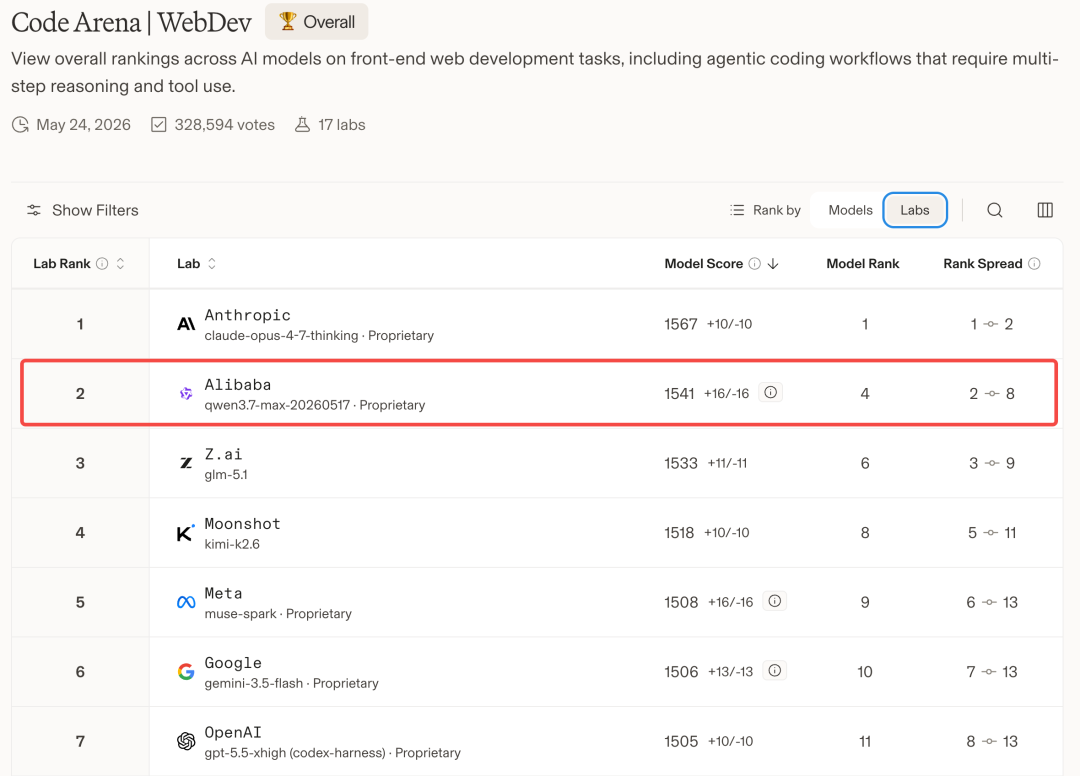The width and height of the screenshot is (1080, 776).
Task: Click the Model Score info icon
Action: pyautogui.click(x=755, y=264)
